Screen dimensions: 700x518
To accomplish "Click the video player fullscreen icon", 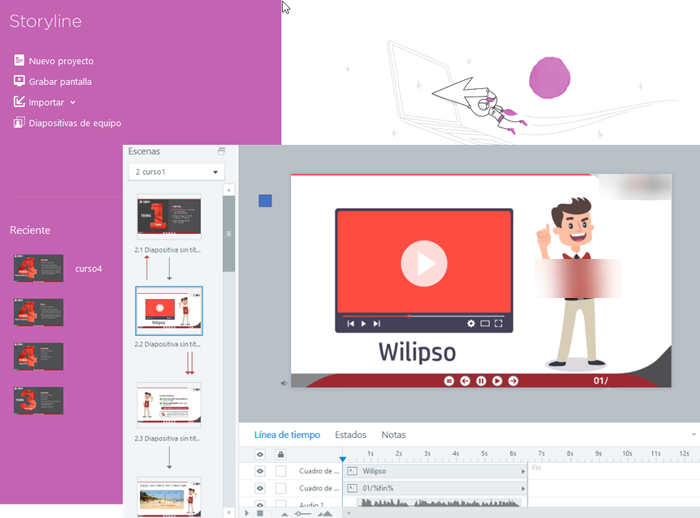I will (x=499, y=324).
